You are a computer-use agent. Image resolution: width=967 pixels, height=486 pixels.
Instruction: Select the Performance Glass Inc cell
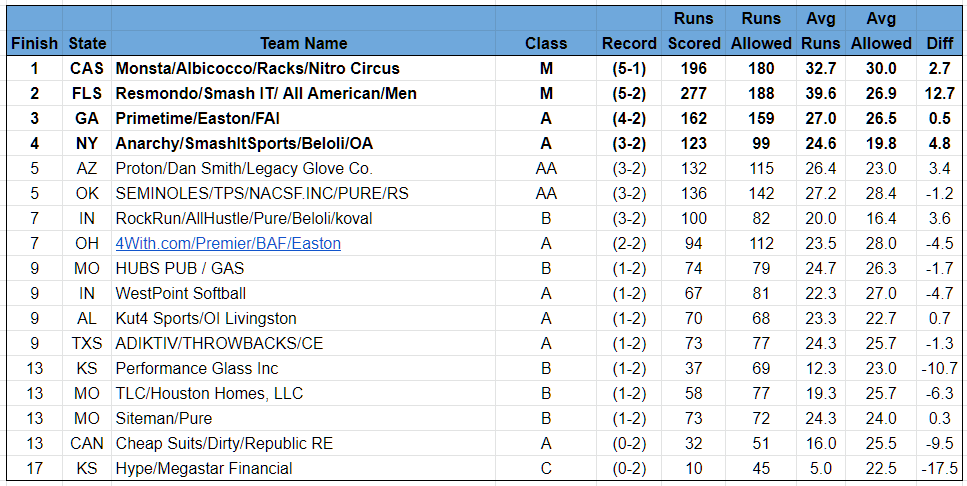point(303,368)
